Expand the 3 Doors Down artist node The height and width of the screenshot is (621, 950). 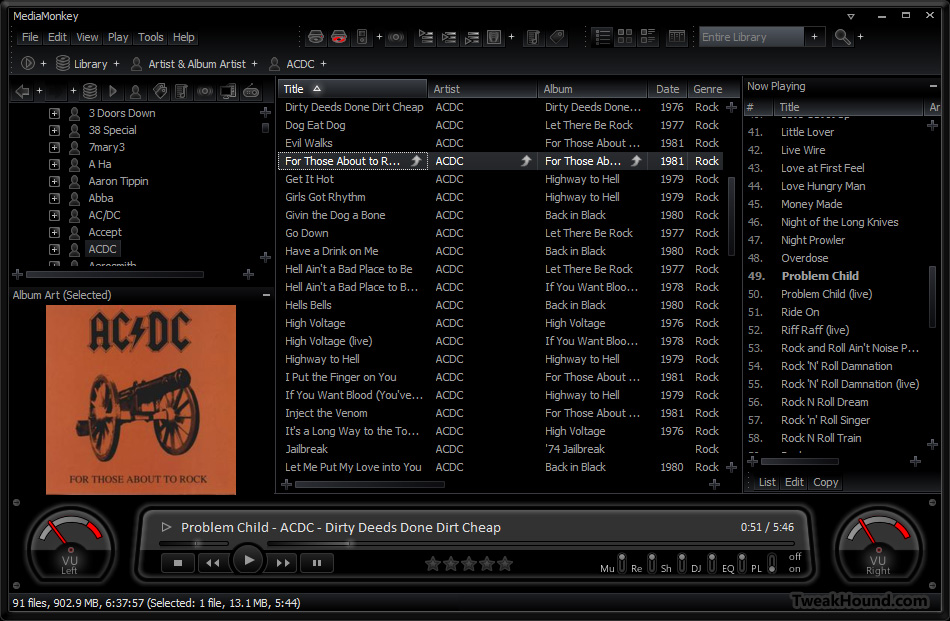55,113
